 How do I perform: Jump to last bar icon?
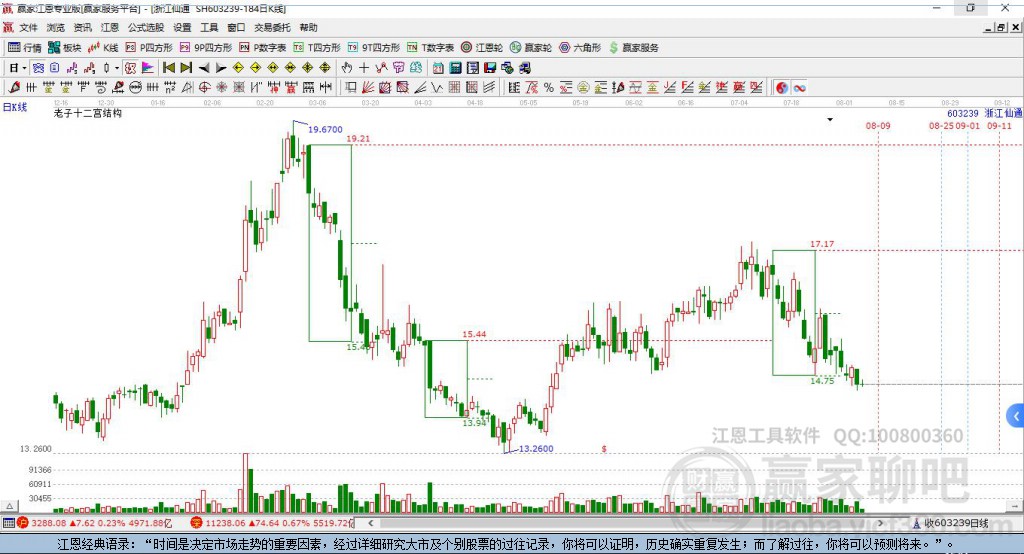pos(186,68)
